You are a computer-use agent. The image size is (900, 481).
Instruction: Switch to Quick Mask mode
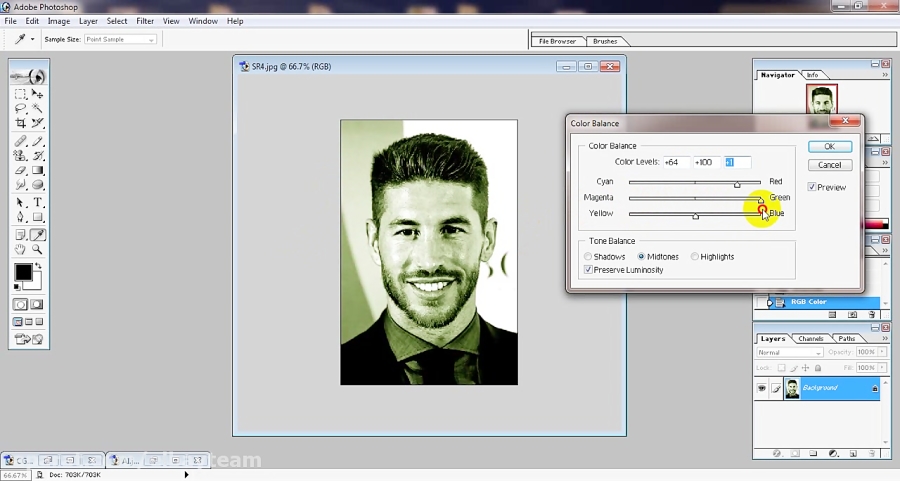(37, 305)
